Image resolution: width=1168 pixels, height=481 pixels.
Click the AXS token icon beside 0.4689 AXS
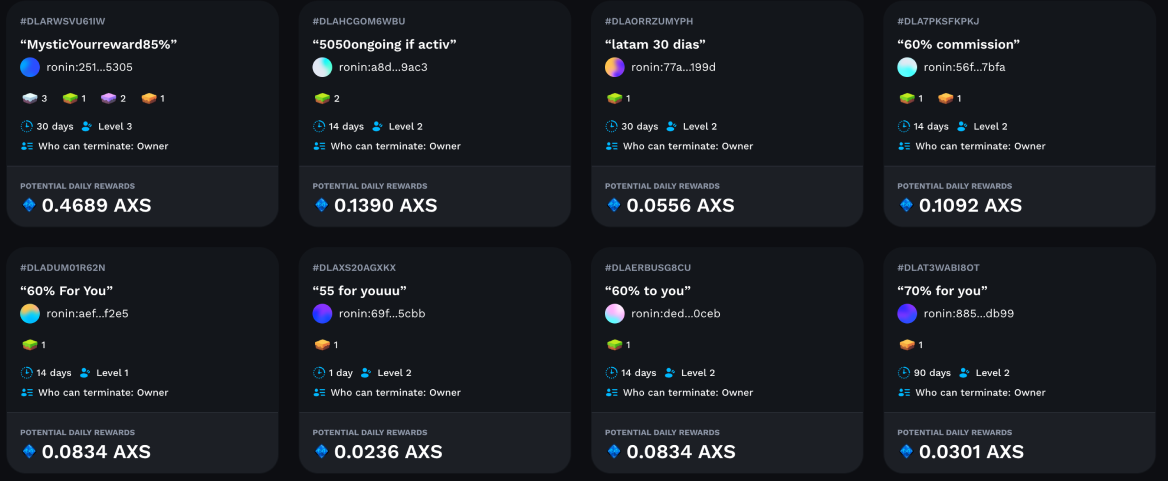29,205
